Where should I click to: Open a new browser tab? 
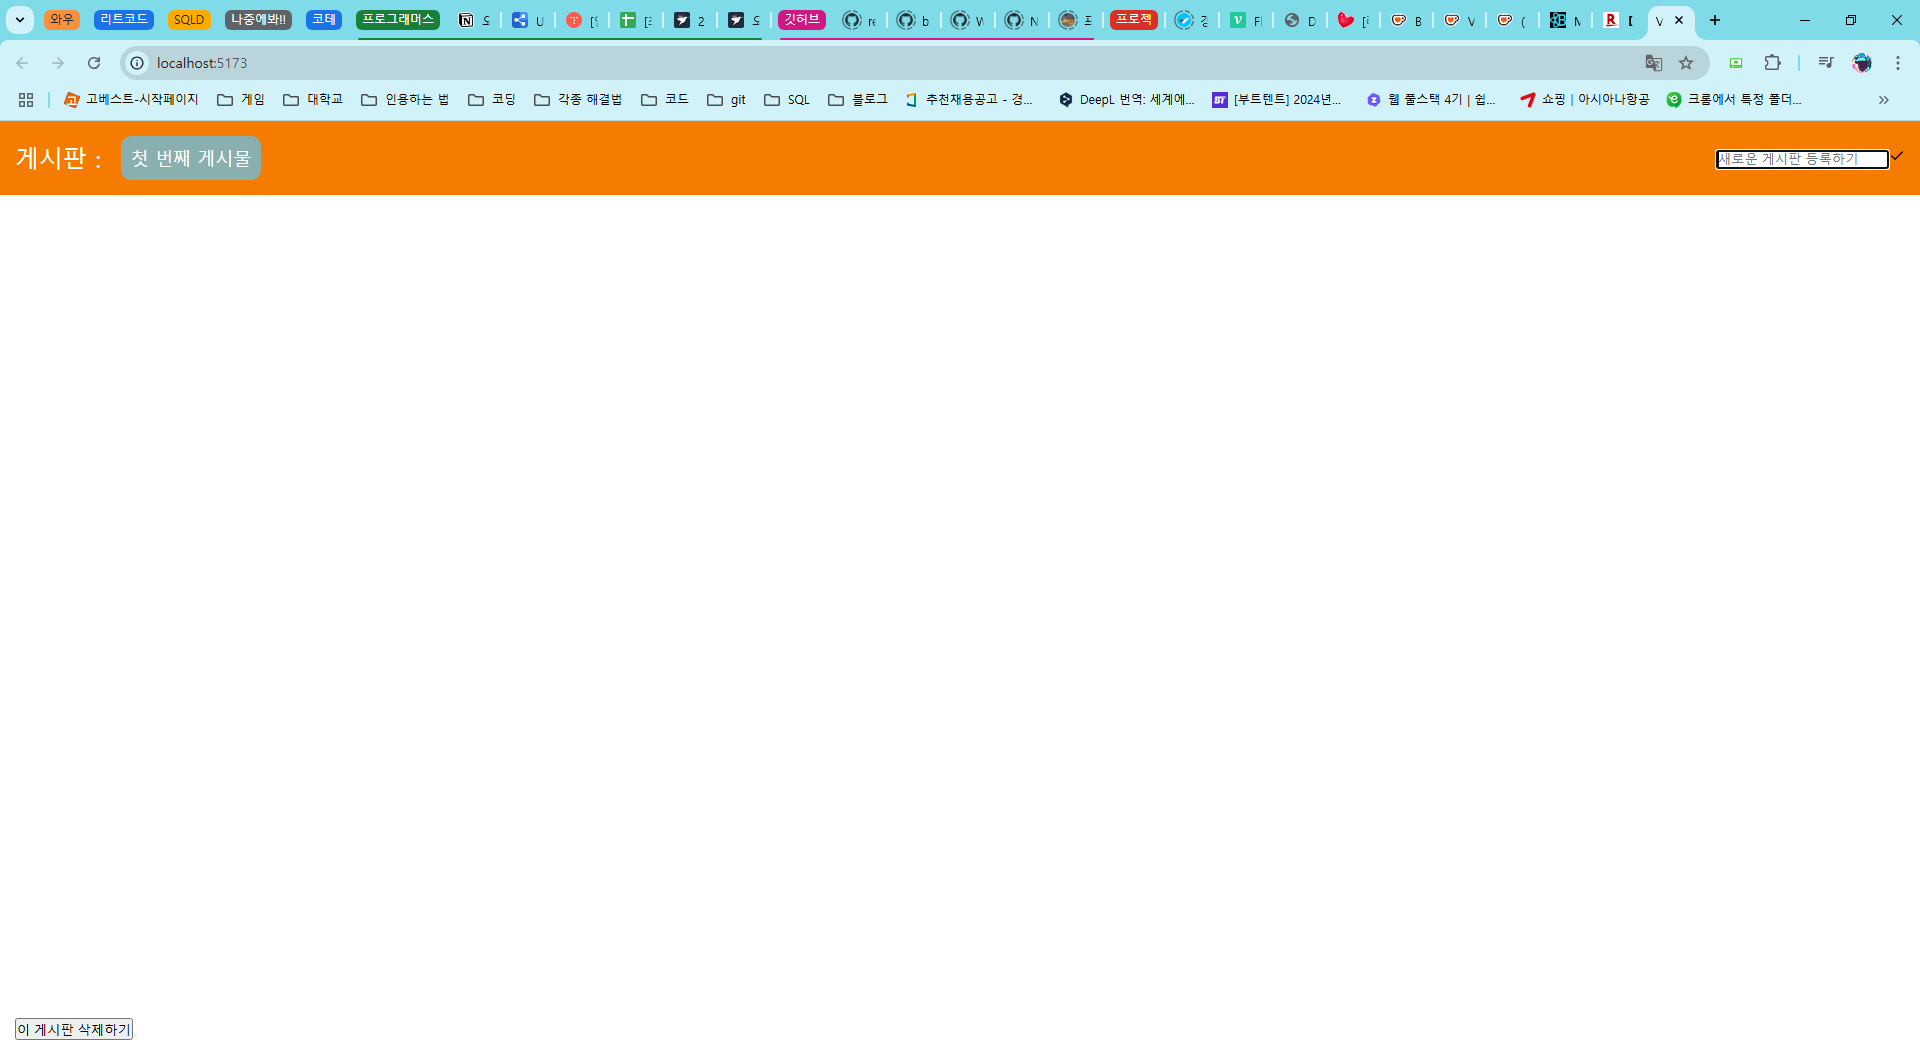pos(1715,20)
